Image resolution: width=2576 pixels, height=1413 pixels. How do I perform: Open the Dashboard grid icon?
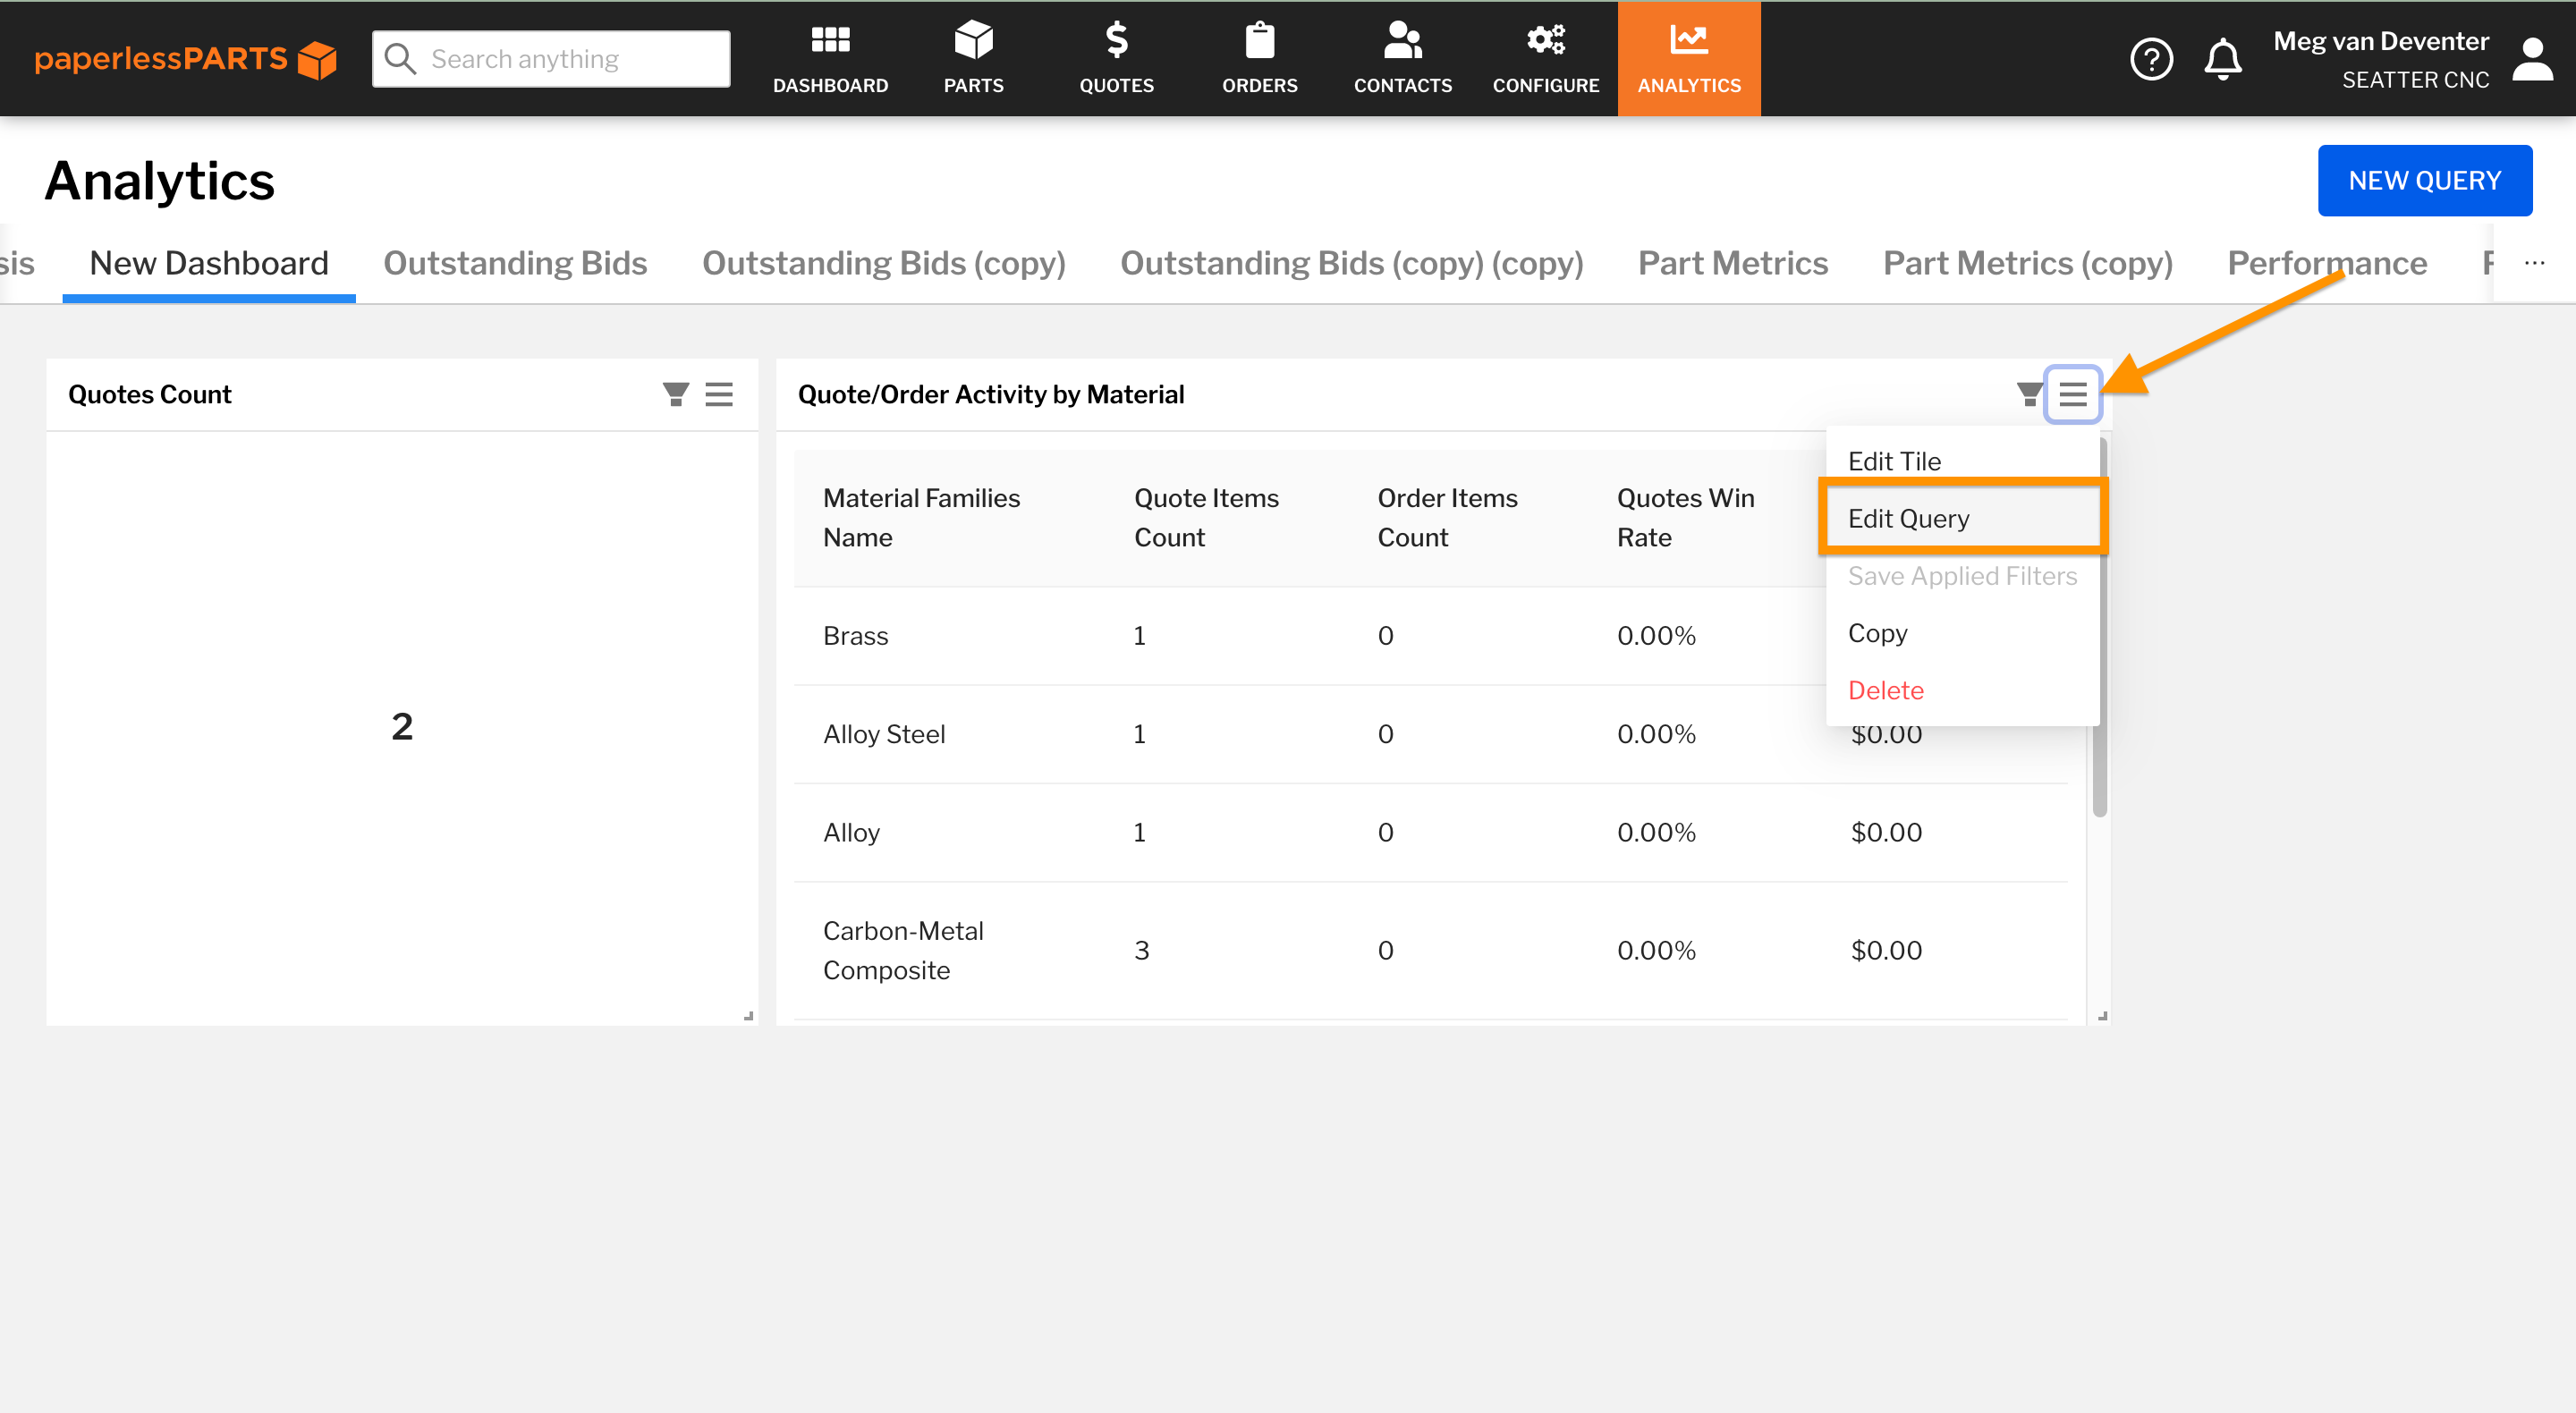pos(829,40)
